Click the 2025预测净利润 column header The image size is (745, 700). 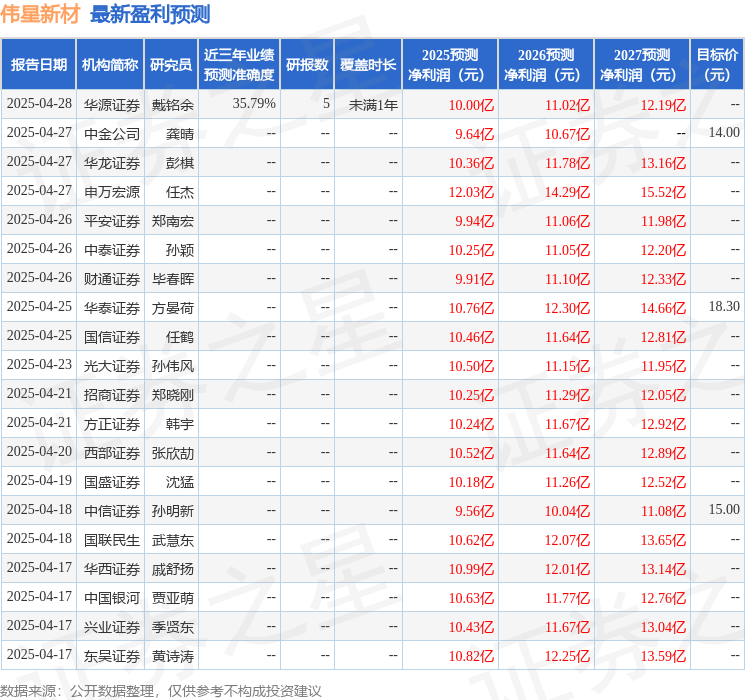[x=450, y=65]
